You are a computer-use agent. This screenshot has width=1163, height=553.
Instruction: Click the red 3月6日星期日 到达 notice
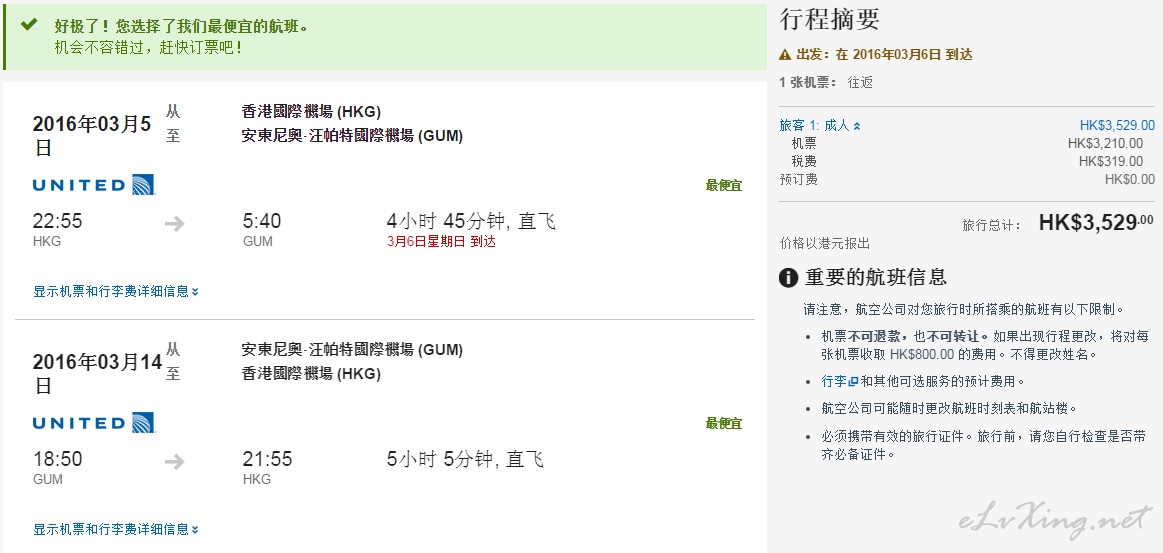[441, 242]
